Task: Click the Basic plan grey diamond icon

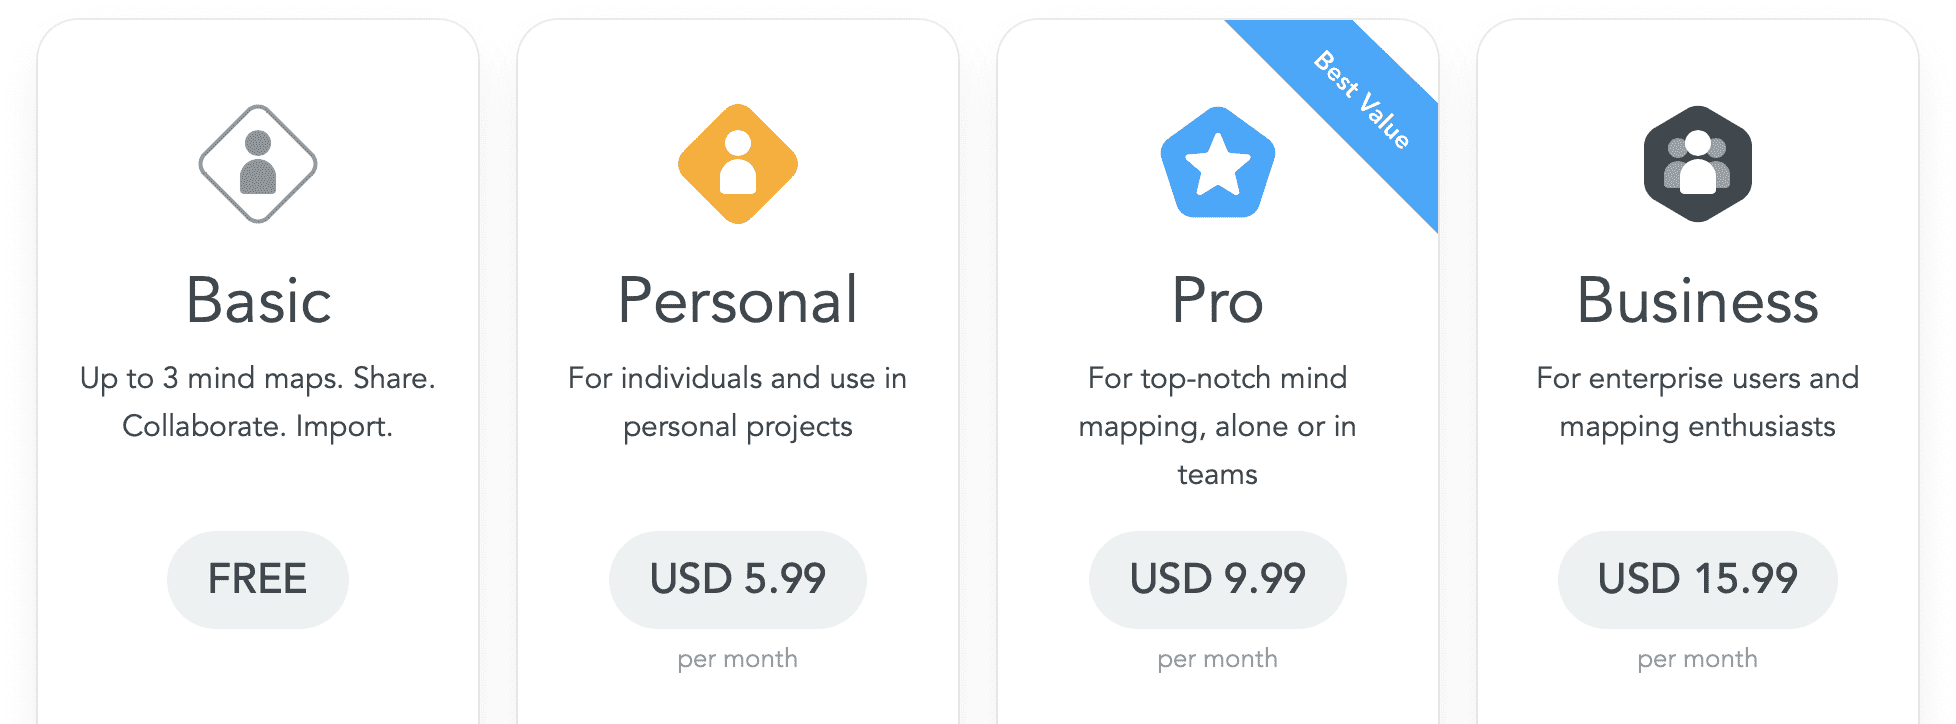Action: (258, 164)
